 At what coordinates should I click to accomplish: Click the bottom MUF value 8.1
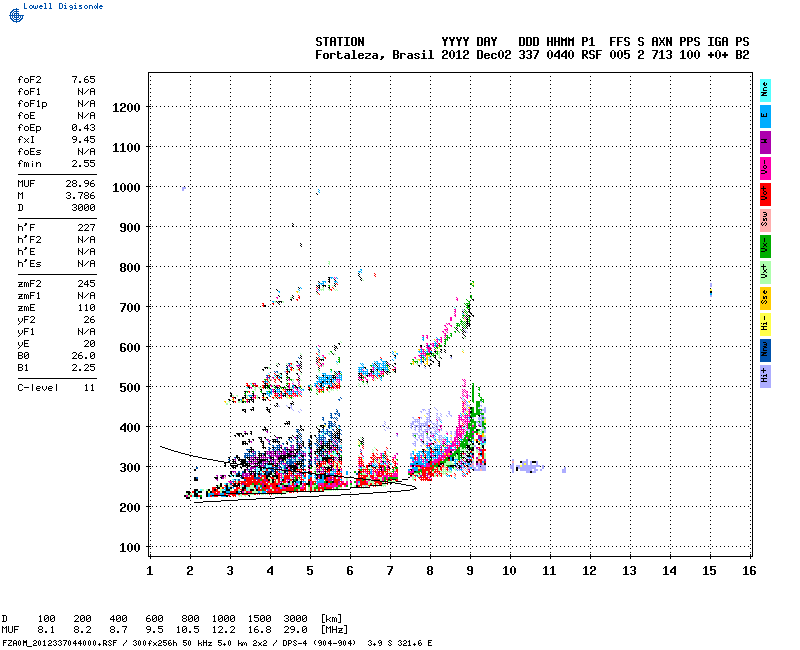46,630
